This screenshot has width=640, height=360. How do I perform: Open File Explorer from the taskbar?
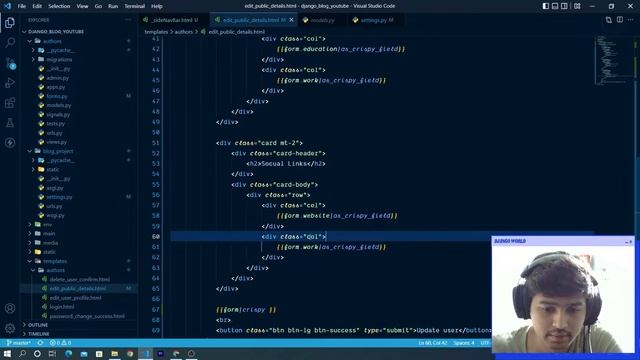pyautogui.click(x=114, y=353)
